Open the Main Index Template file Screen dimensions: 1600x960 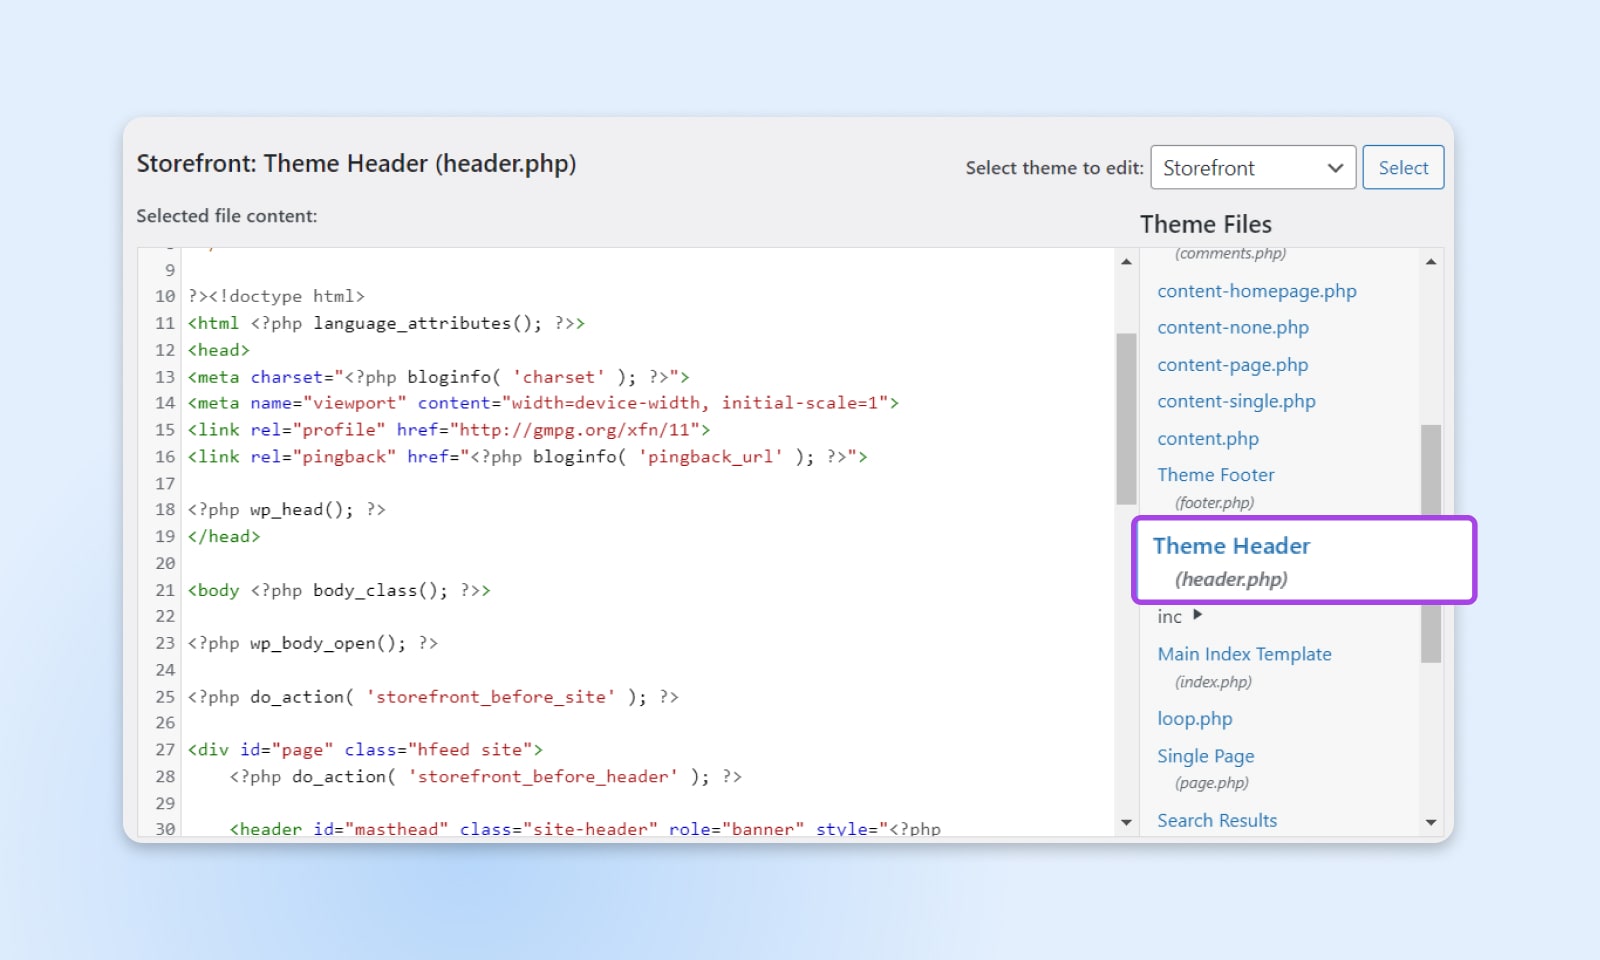(1244, 654)
